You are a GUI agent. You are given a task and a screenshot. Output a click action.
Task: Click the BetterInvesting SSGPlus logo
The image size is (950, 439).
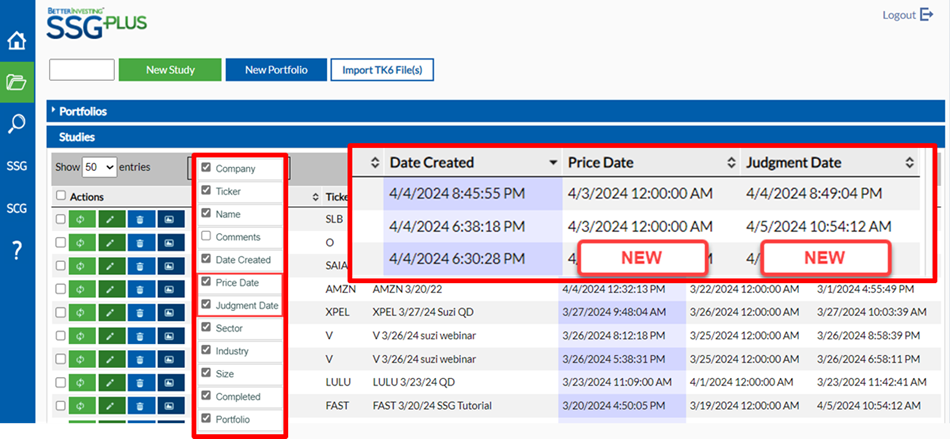pos(97,23)
